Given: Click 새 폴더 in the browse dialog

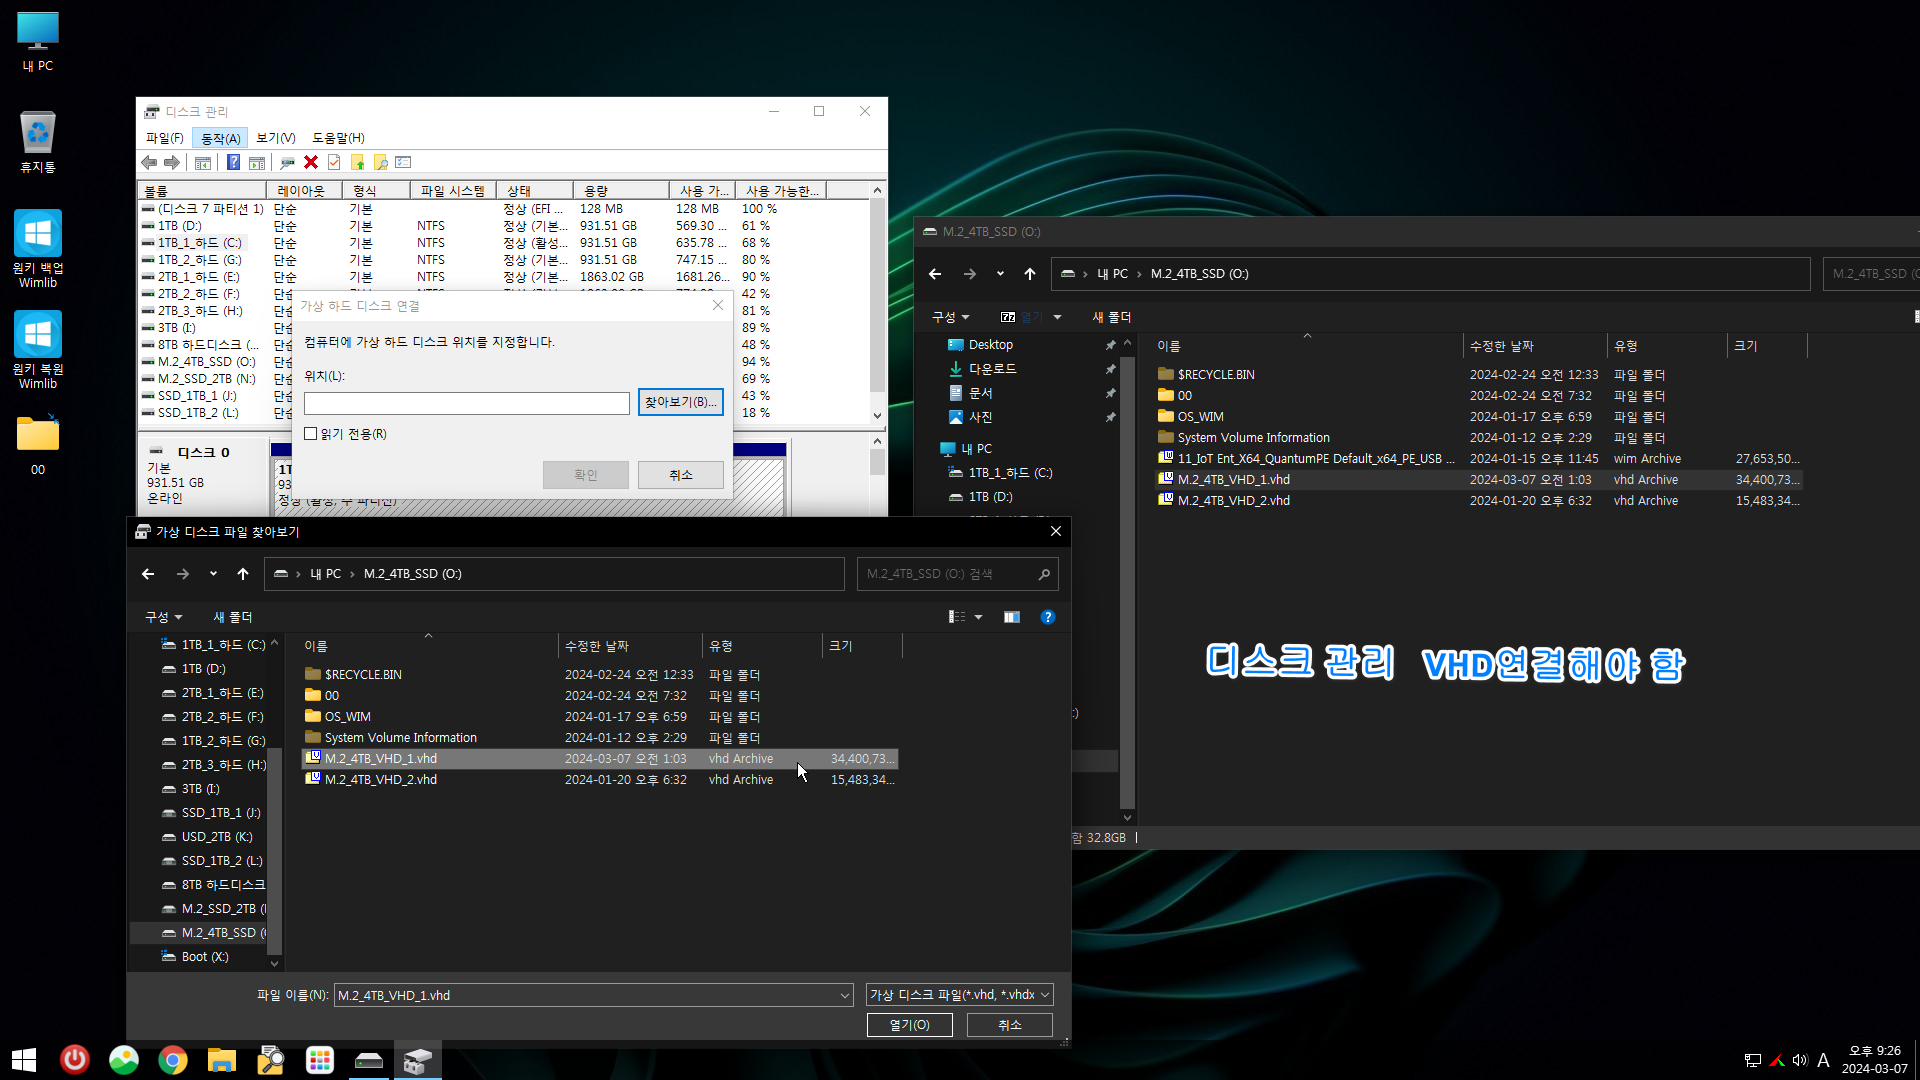Looking at the screenshot, I should click(x=232, y=617).
